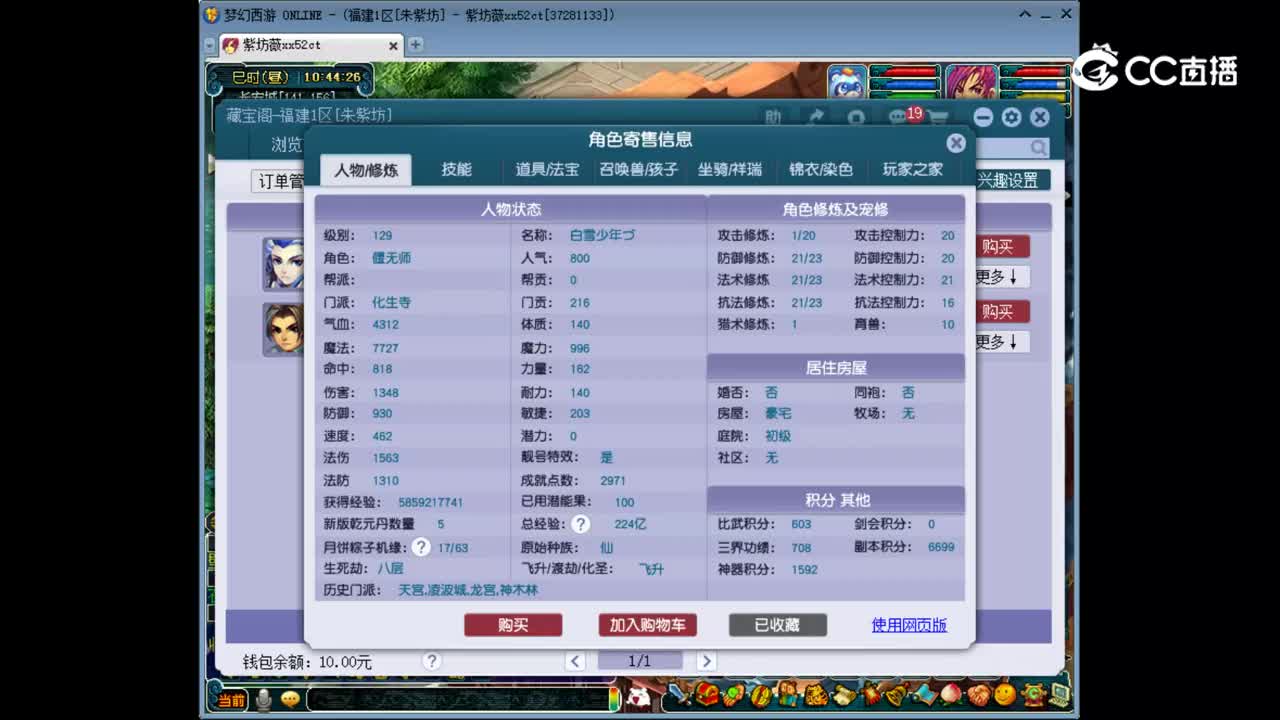Viewport: 1280px width, 720px height.
Task: Switch to the 坐骑/祥瑞 tab
Action: pyautogui.click(x=730, y=170)
